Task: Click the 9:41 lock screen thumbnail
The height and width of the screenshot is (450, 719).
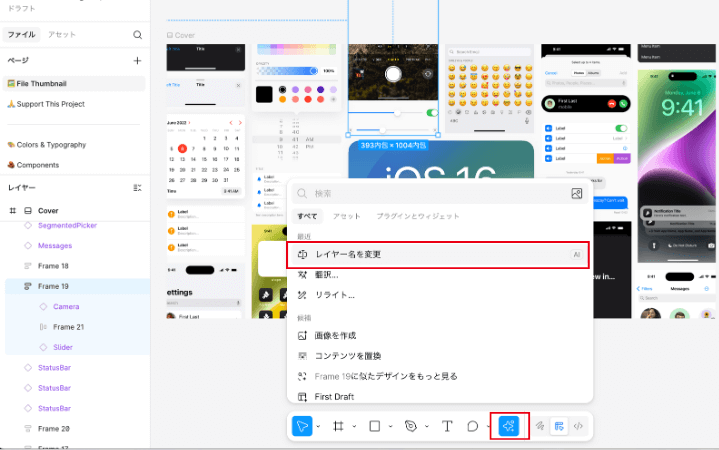Action: click(676, 167)
